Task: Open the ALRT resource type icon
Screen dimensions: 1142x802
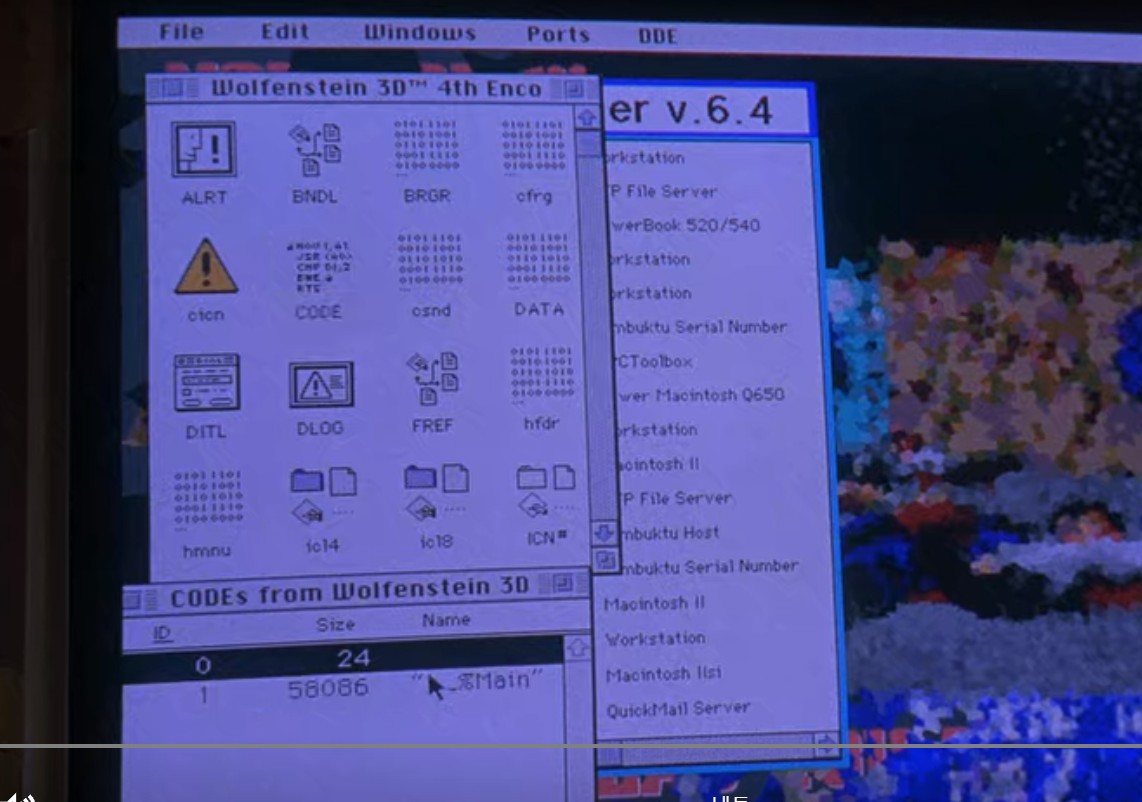Action: (204, 150)
